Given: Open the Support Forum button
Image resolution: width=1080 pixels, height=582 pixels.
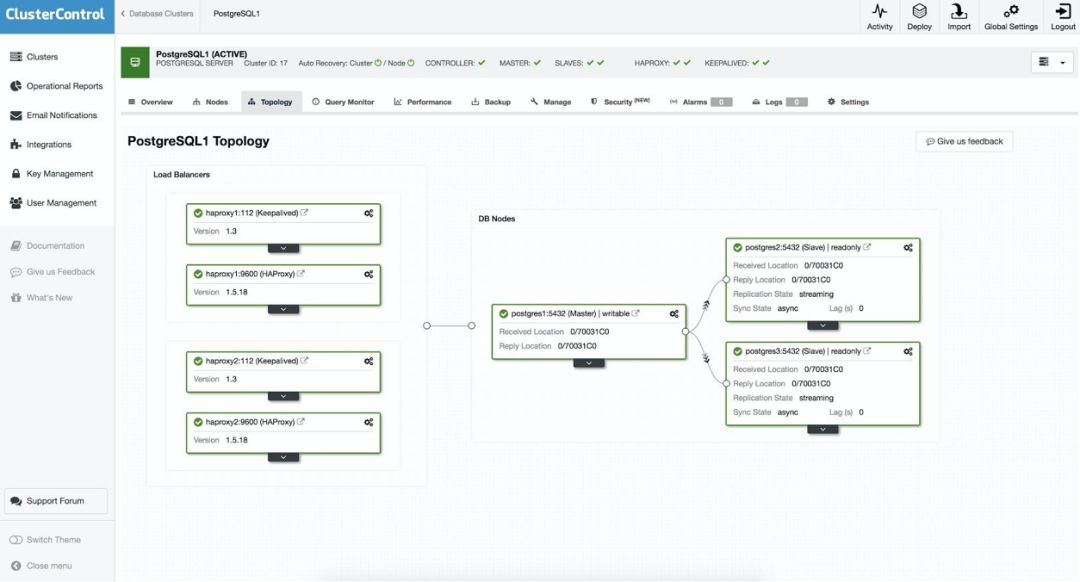Looking at the screenshot, I should click(56, 501).
